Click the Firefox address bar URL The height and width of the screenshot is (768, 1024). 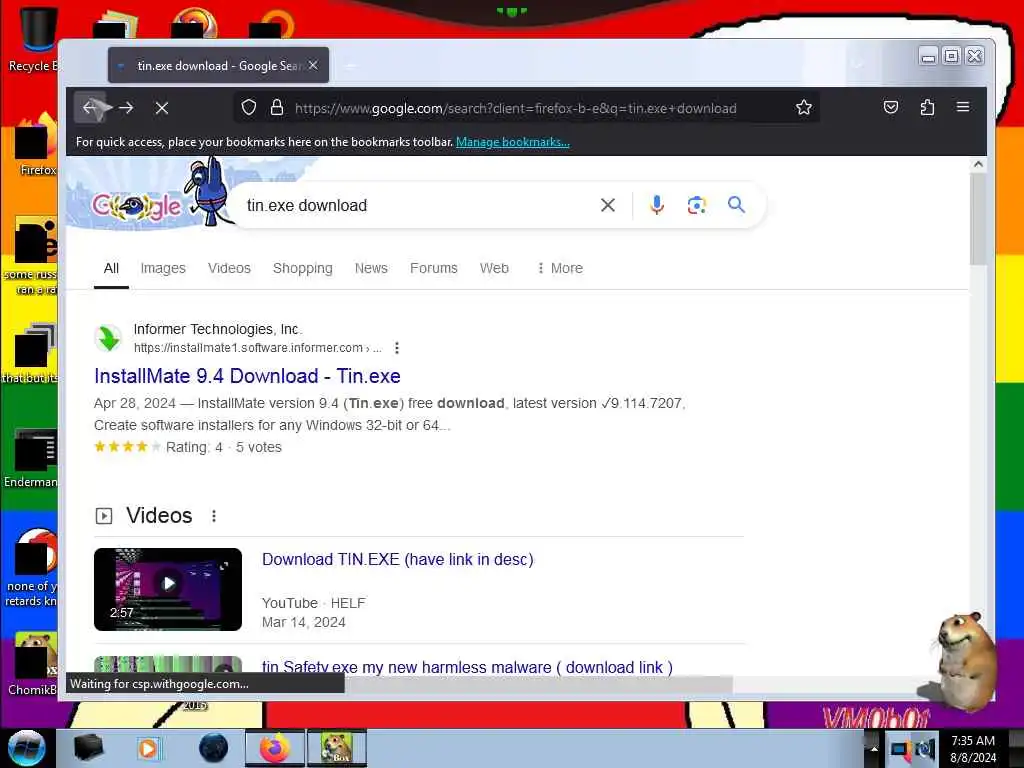[515, 108]
